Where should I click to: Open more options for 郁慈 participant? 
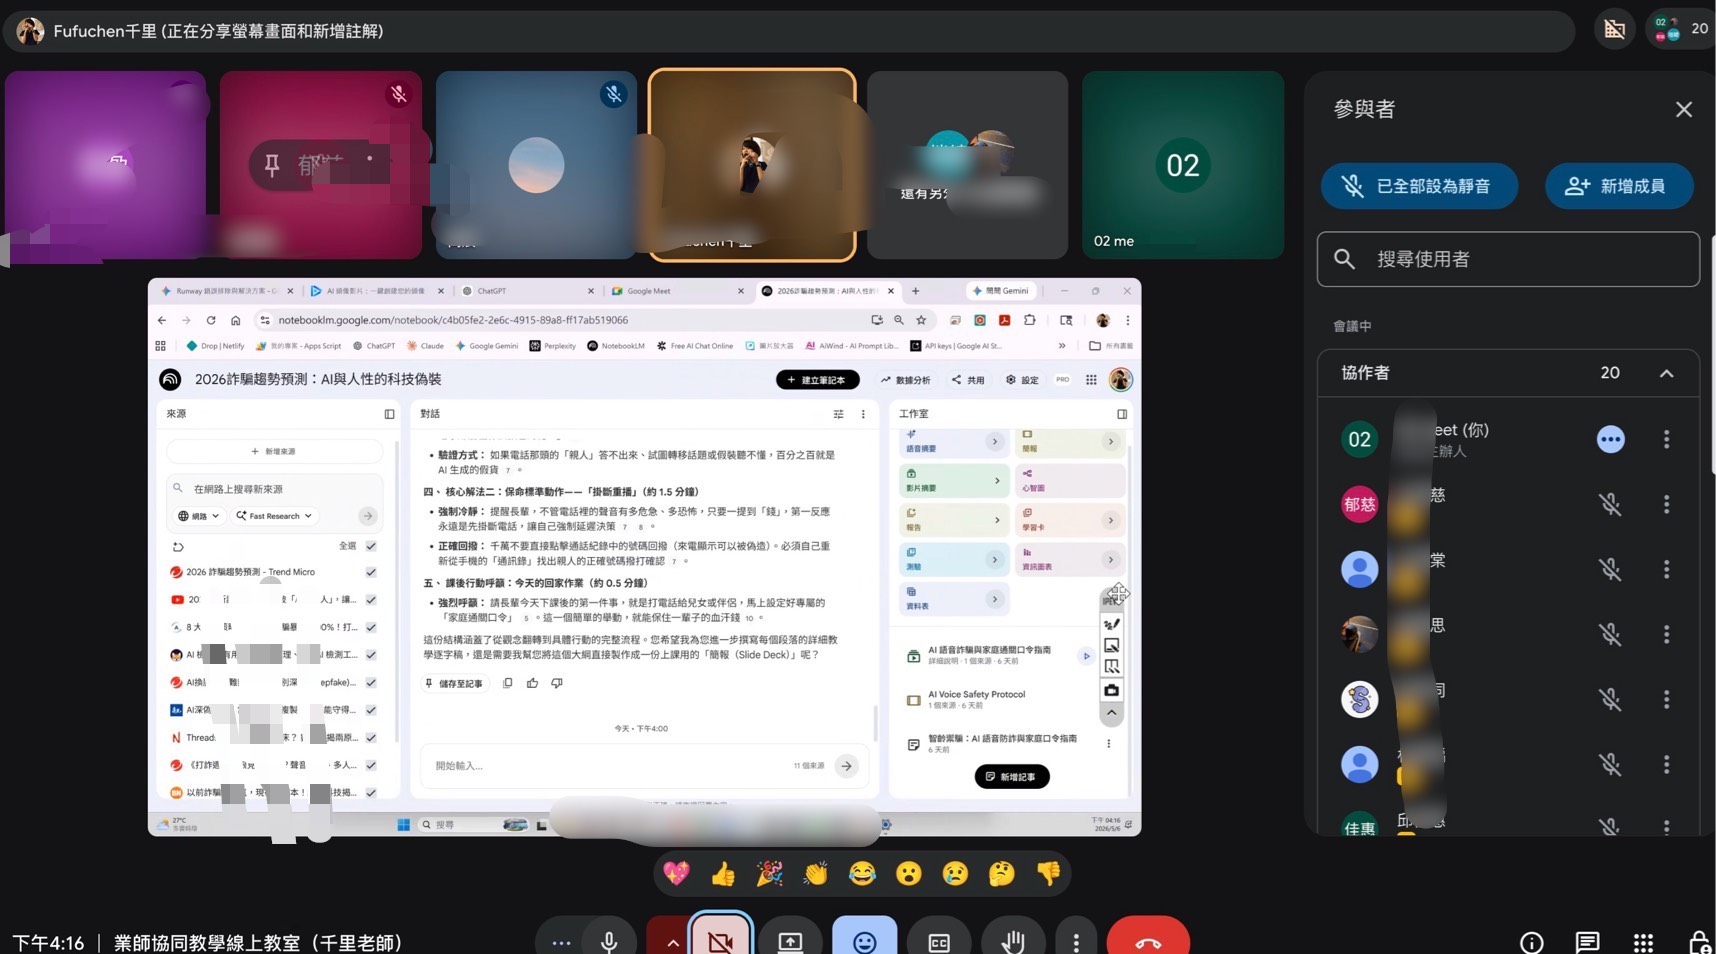point(1666,504)
